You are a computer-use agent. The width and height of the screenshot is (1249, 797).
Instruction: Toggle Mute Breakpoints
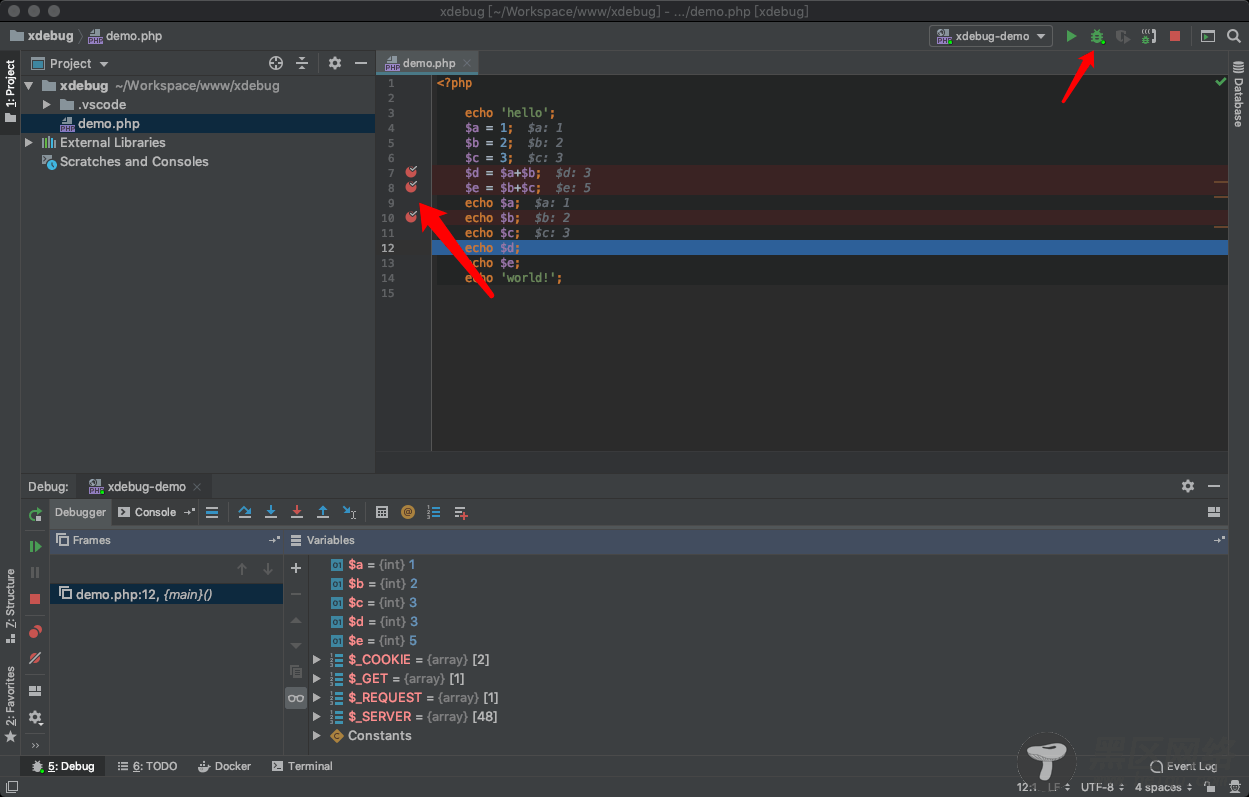click(x=35, y=658)
